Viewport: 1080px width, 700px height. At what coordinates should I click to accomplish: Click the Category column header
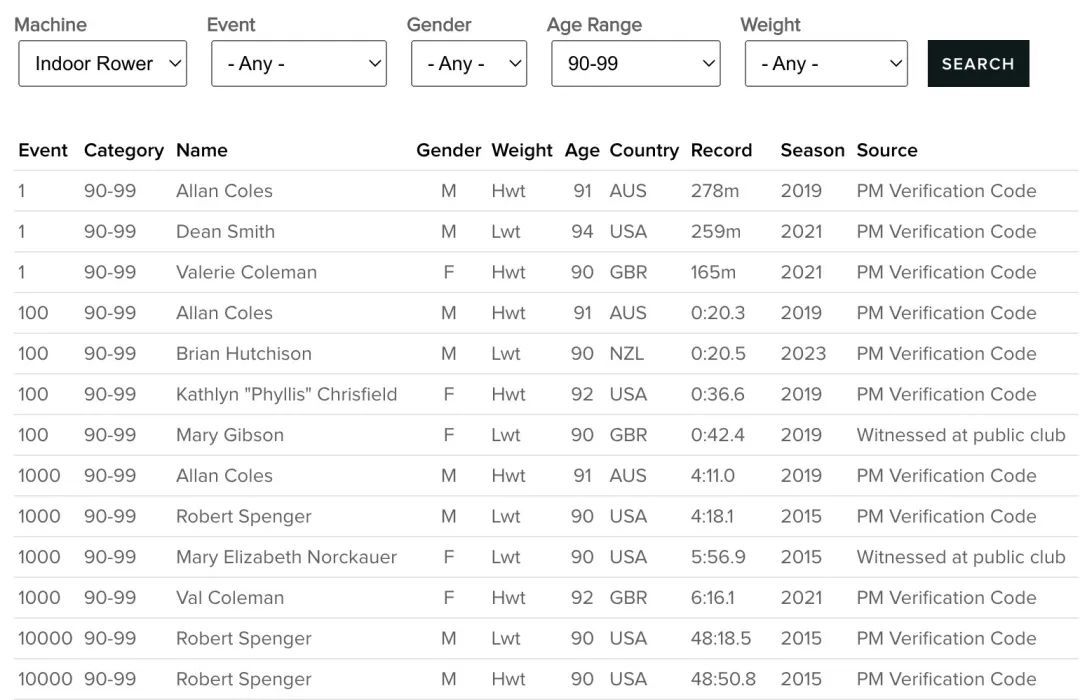123,150
